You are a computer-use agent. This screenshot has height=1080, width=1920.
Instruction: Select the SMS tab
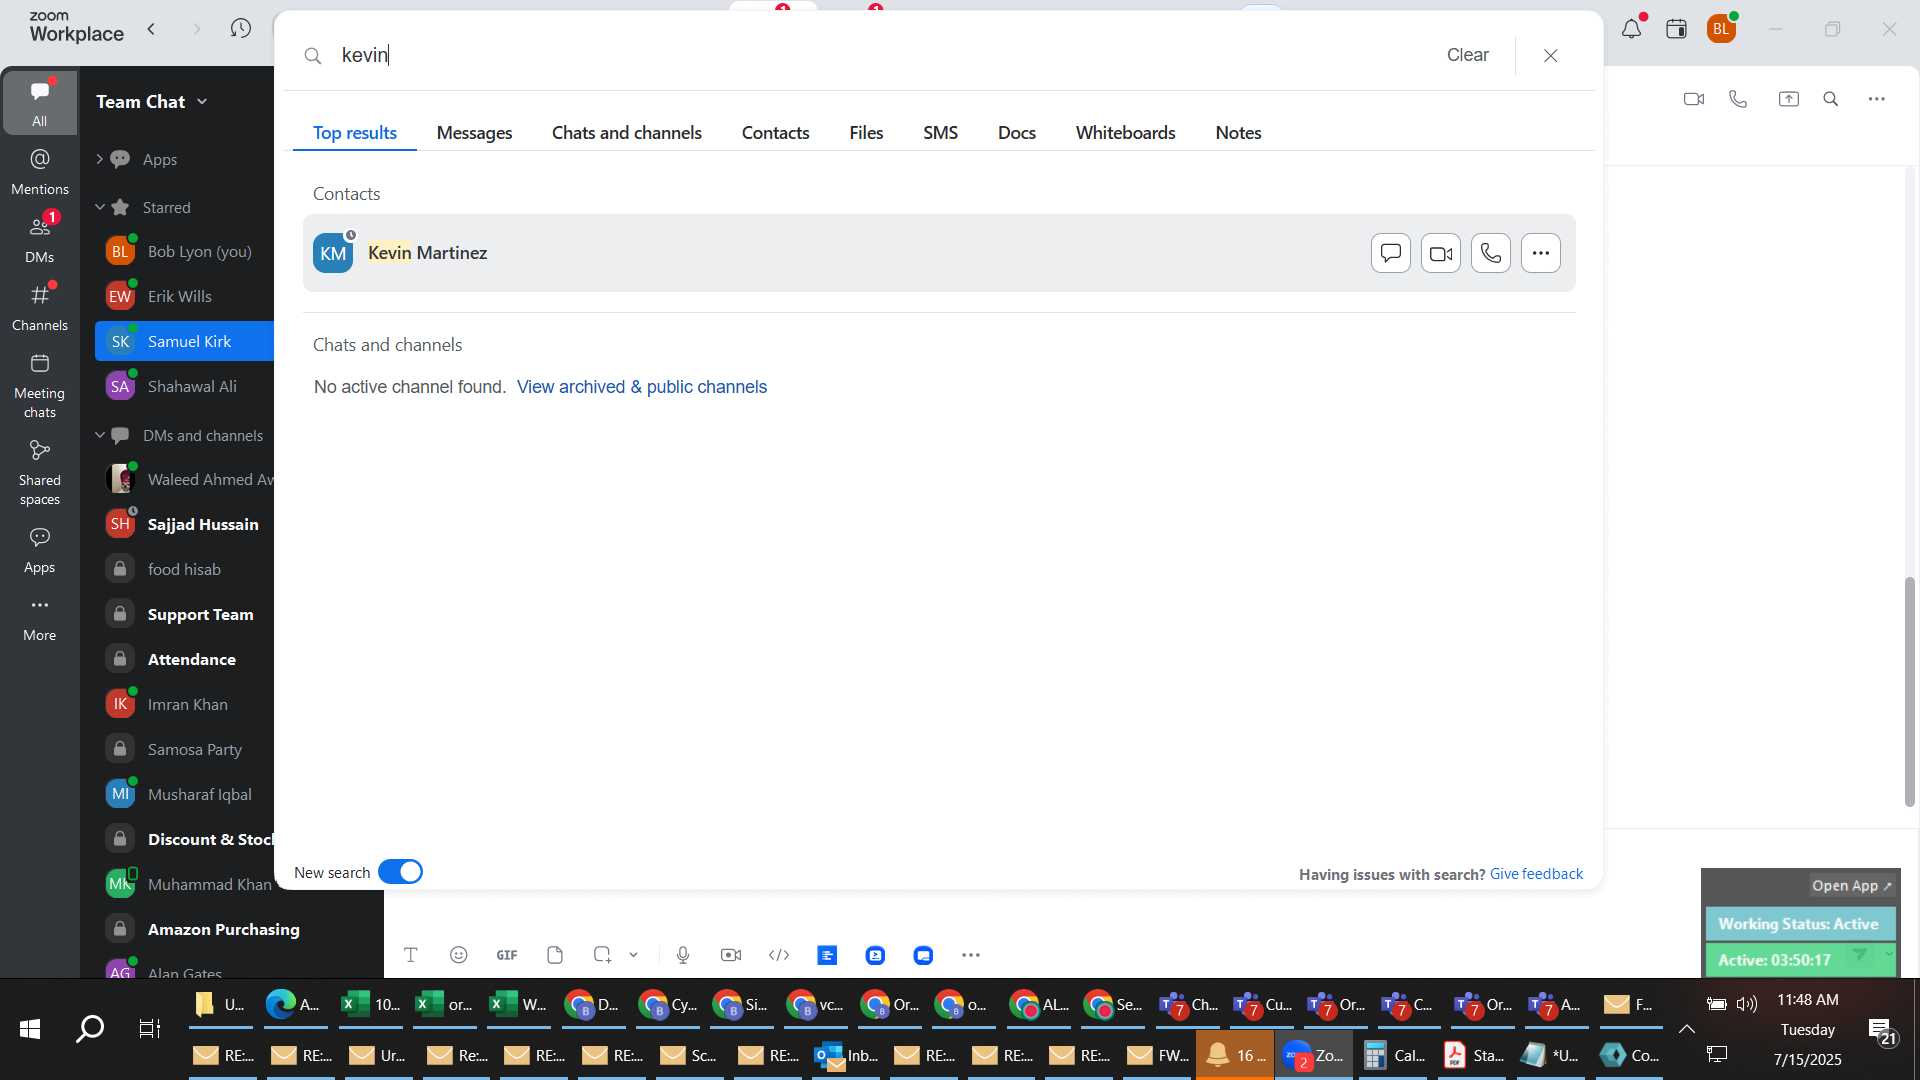tap(940, 133)
